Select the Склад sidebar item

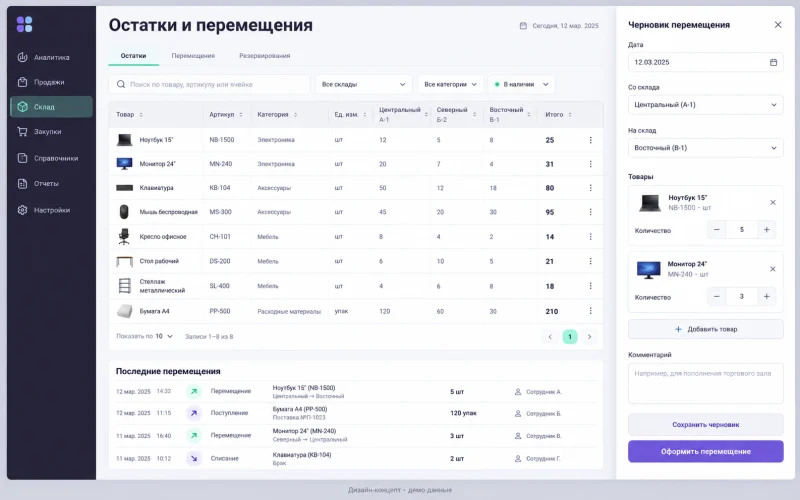[x=51, y=107]
